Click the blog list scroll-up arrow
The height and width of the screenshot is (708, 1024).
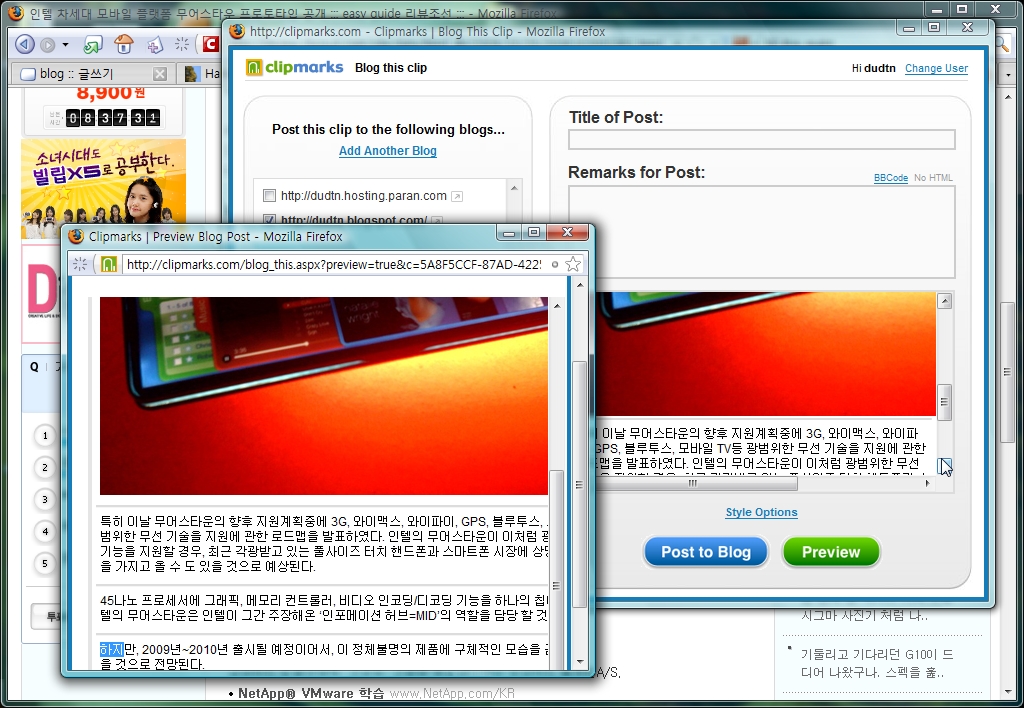click(x=514, y=188)
